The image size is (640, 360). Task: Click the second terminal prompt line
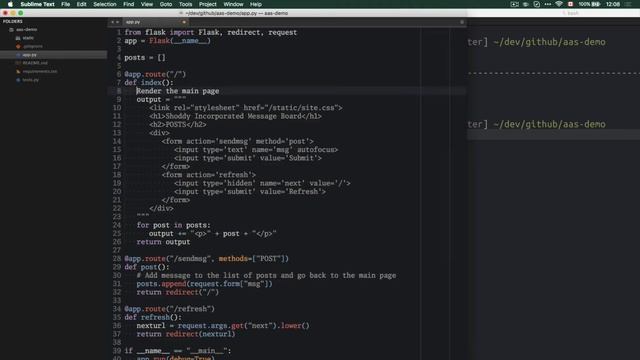tap(536, 124)
